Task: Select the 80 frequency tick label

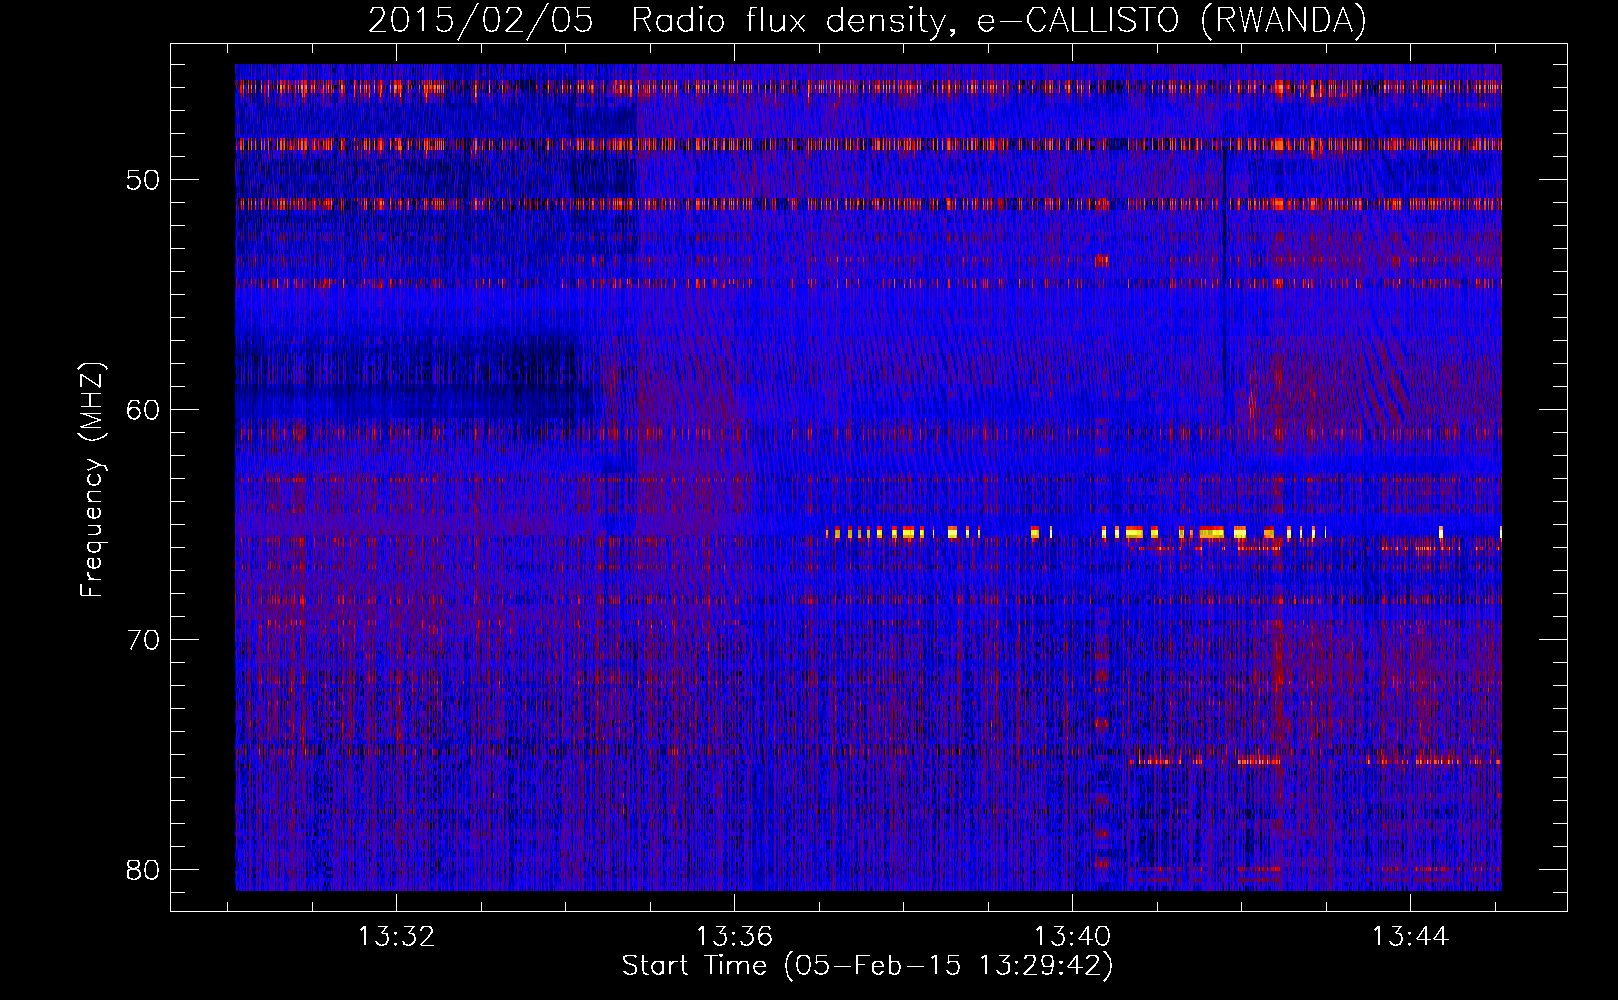Action: pyautogui.click(x=143, y=869)
